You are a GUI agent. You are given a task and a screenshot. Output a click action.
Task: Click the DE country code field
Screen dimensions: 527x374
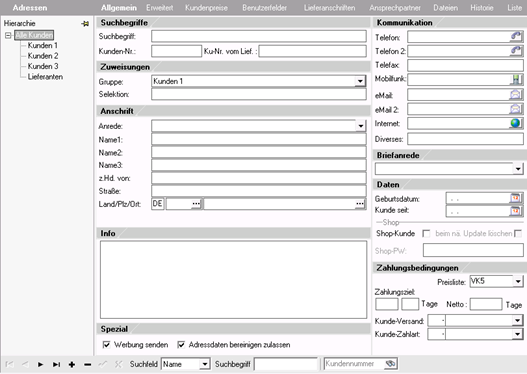pos(157,204)
